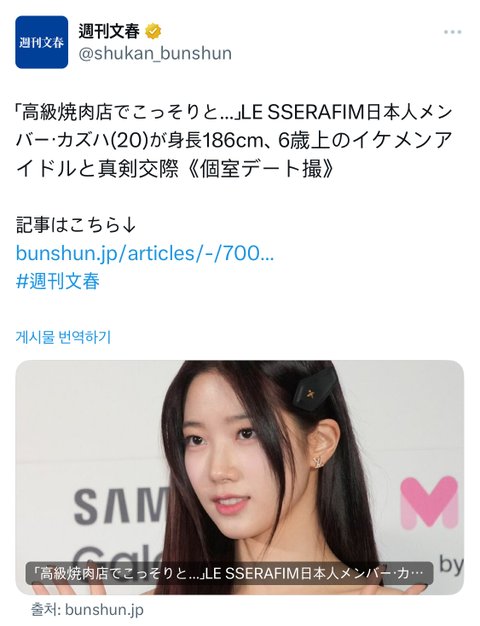
Task: Click the 출처: bunshun.jp source label
Action: click(x=87, y=610)
